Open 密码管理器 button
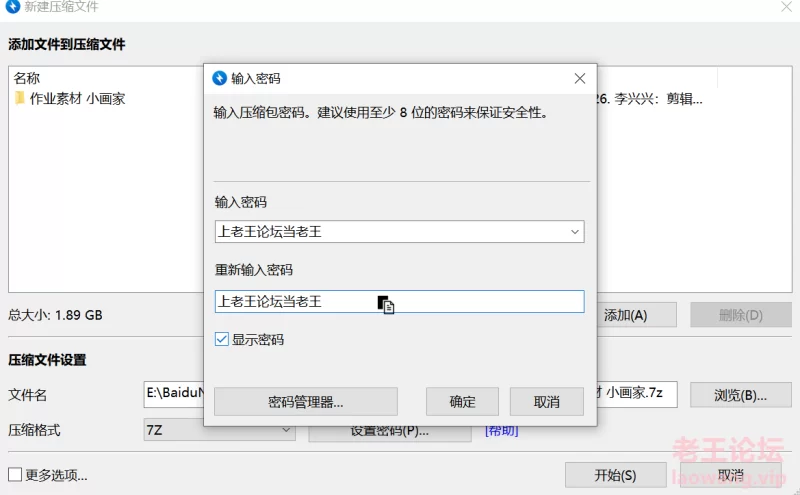Viewport: 800px width, 495px height. pyautogui.click(x=306, y=402)
